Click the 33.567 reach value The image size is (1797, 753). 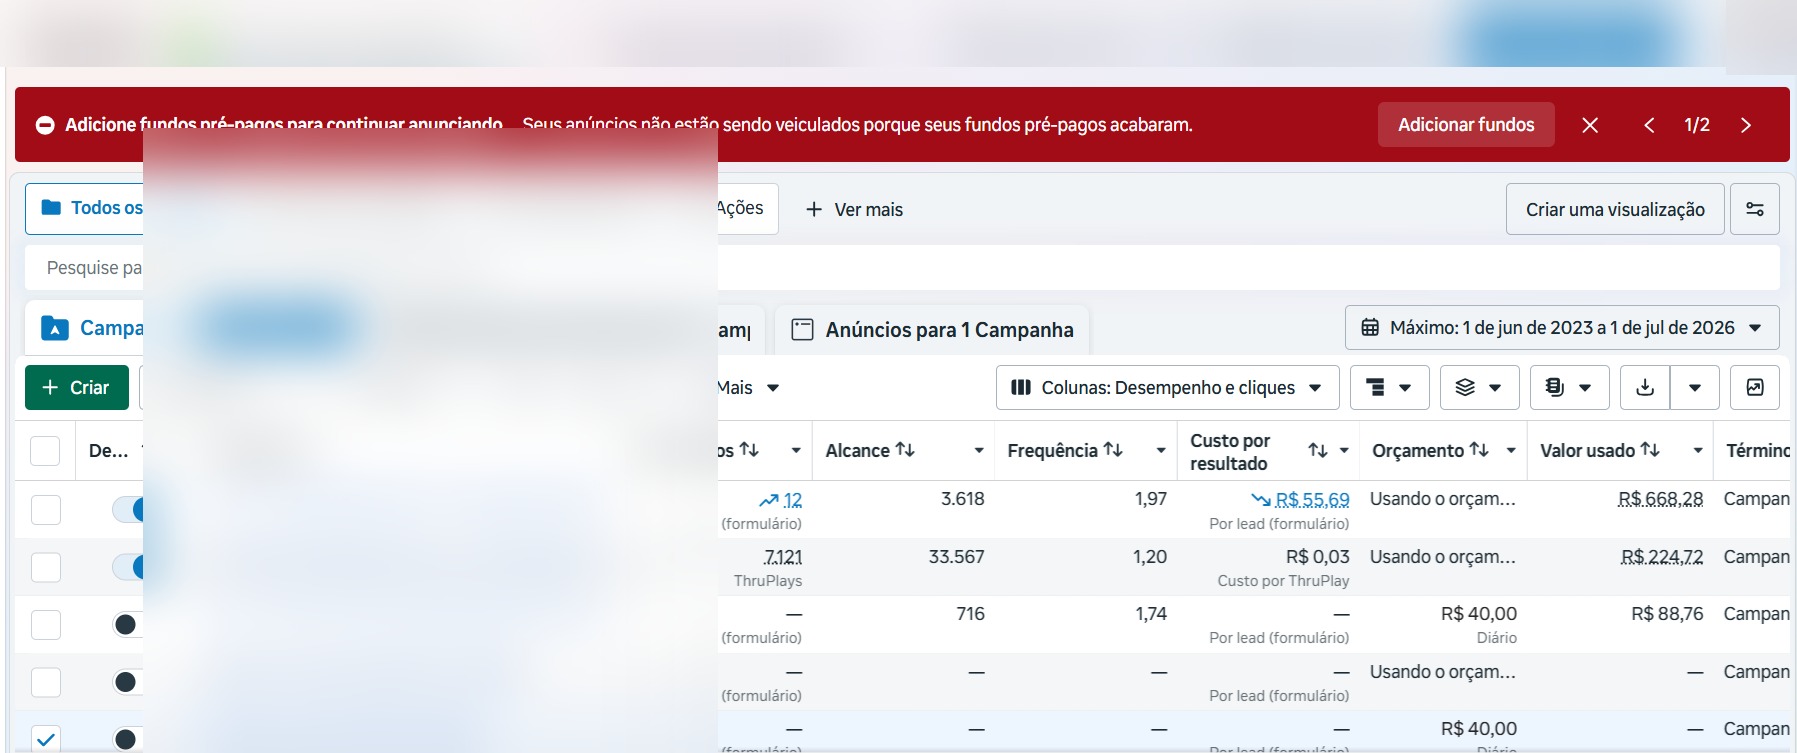[956, 557]
